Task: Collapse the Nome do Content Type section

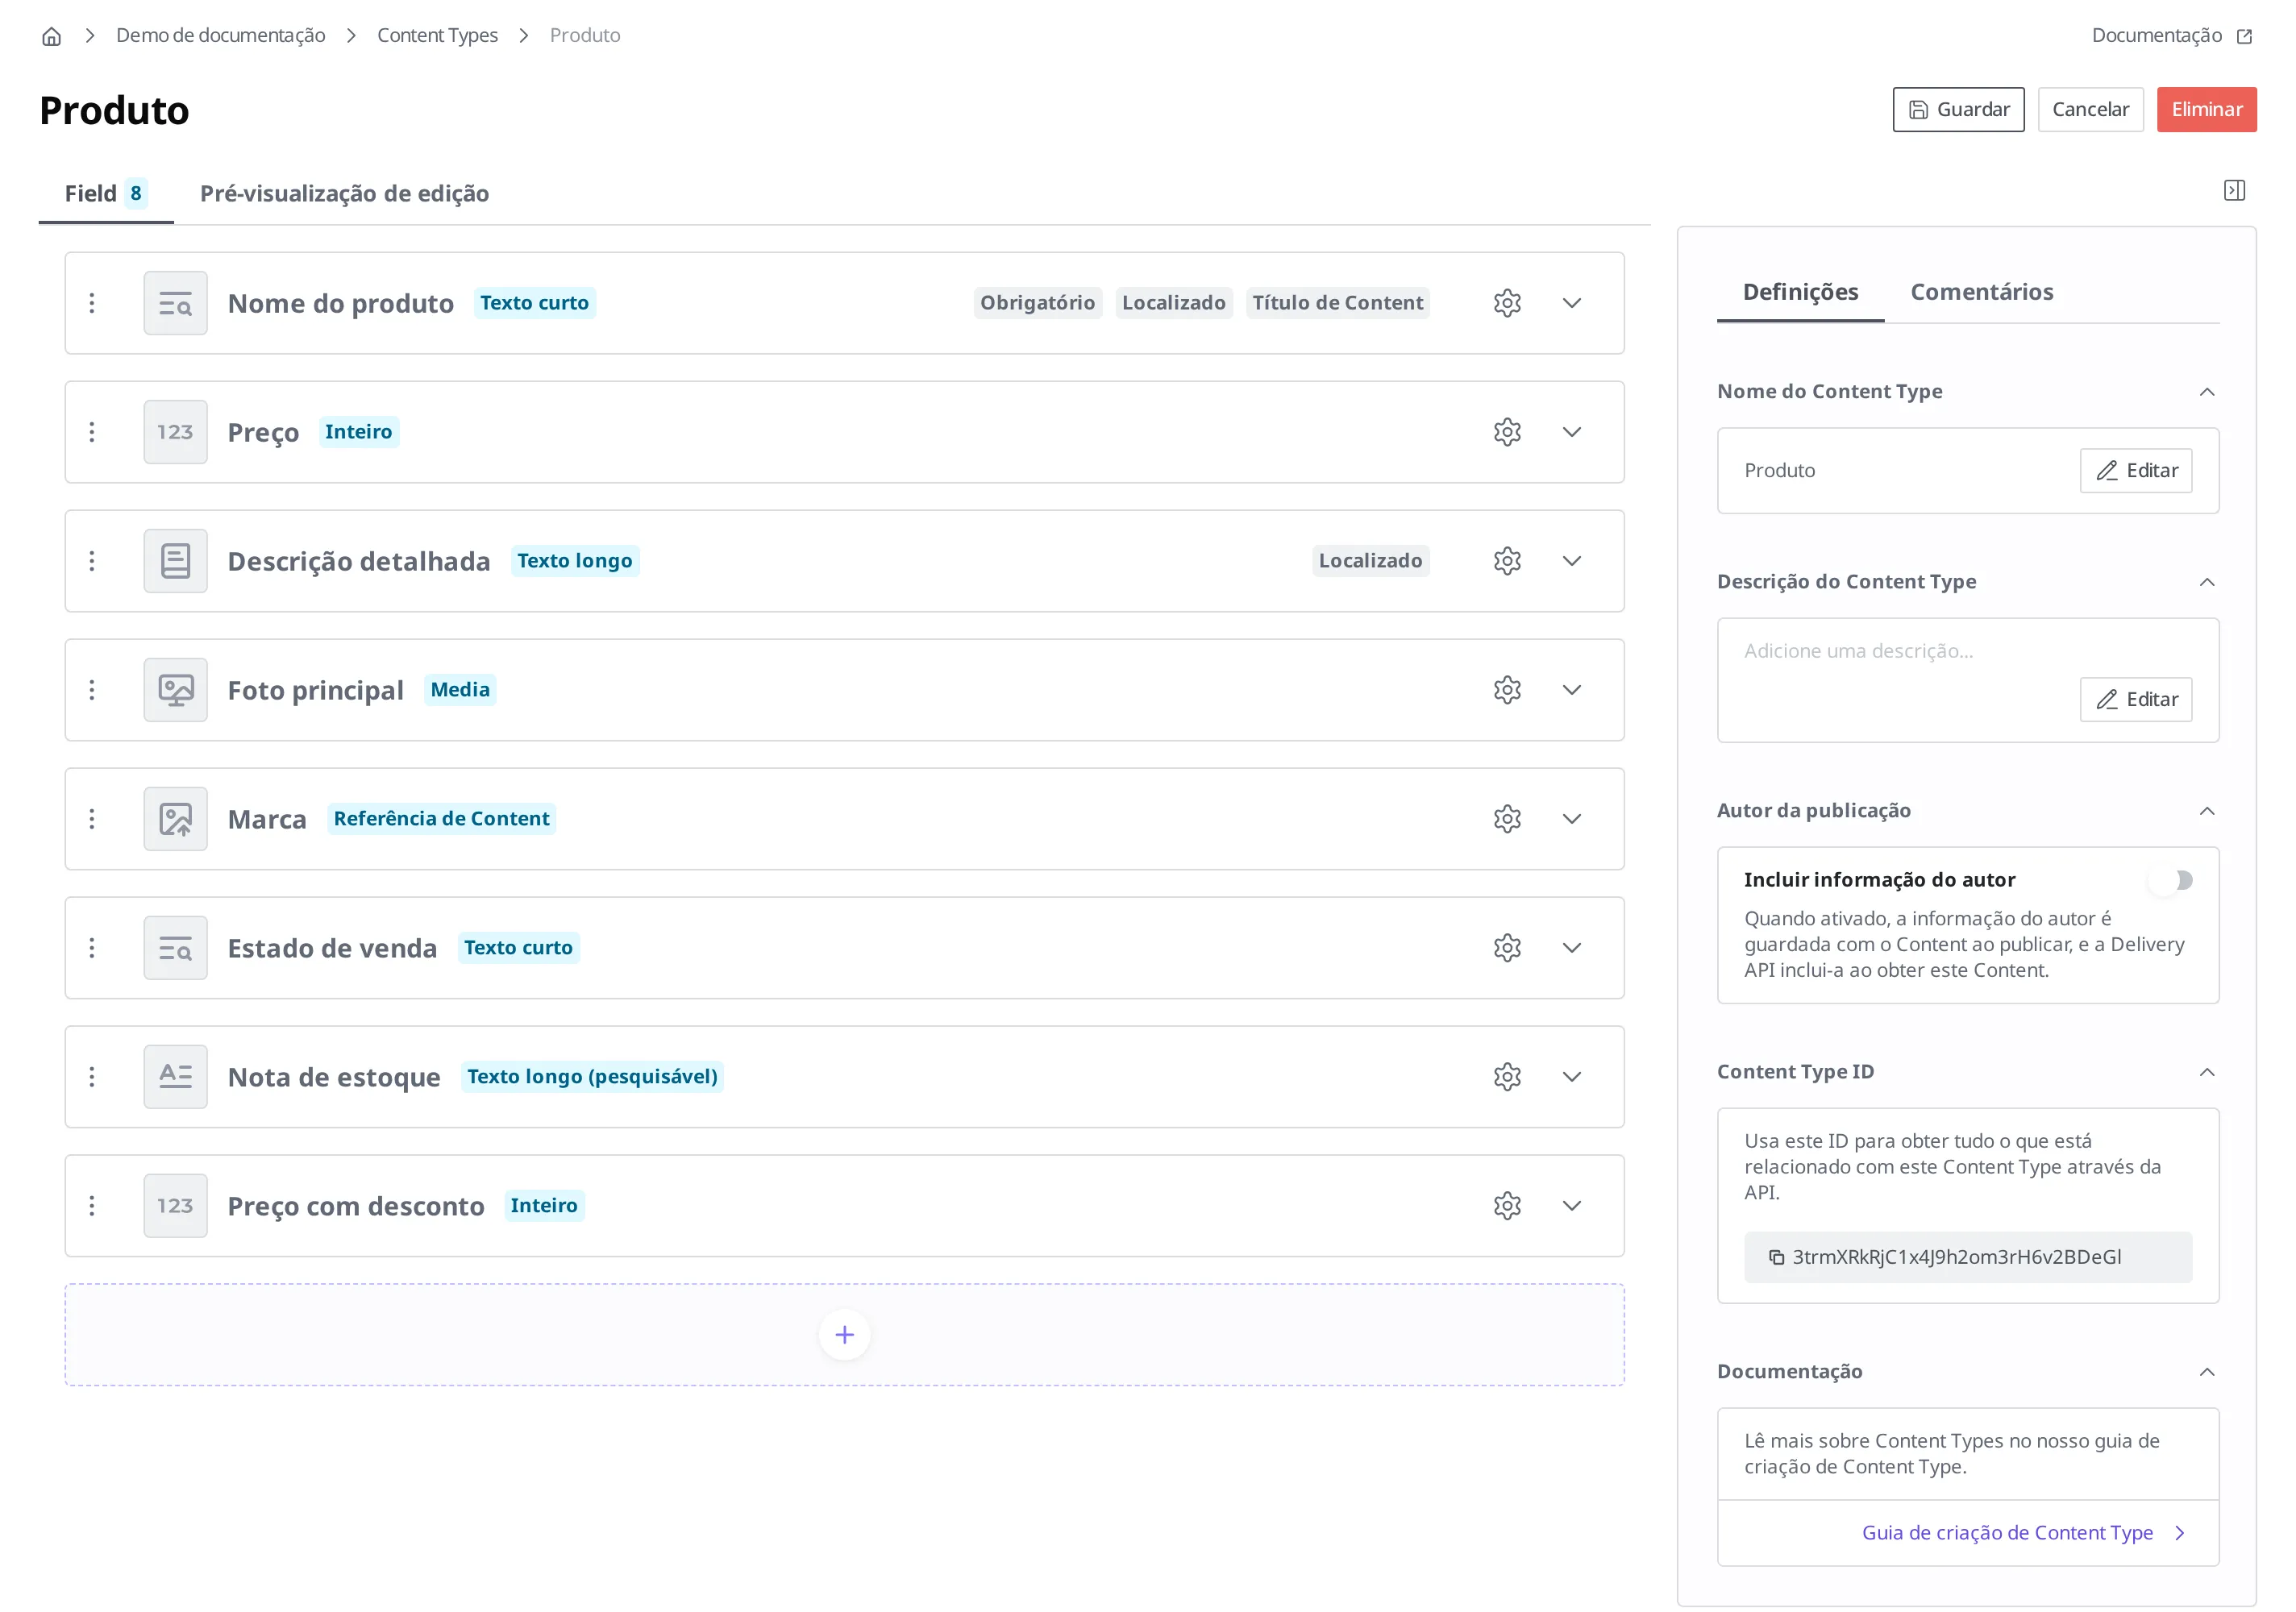Action: 2206,392
